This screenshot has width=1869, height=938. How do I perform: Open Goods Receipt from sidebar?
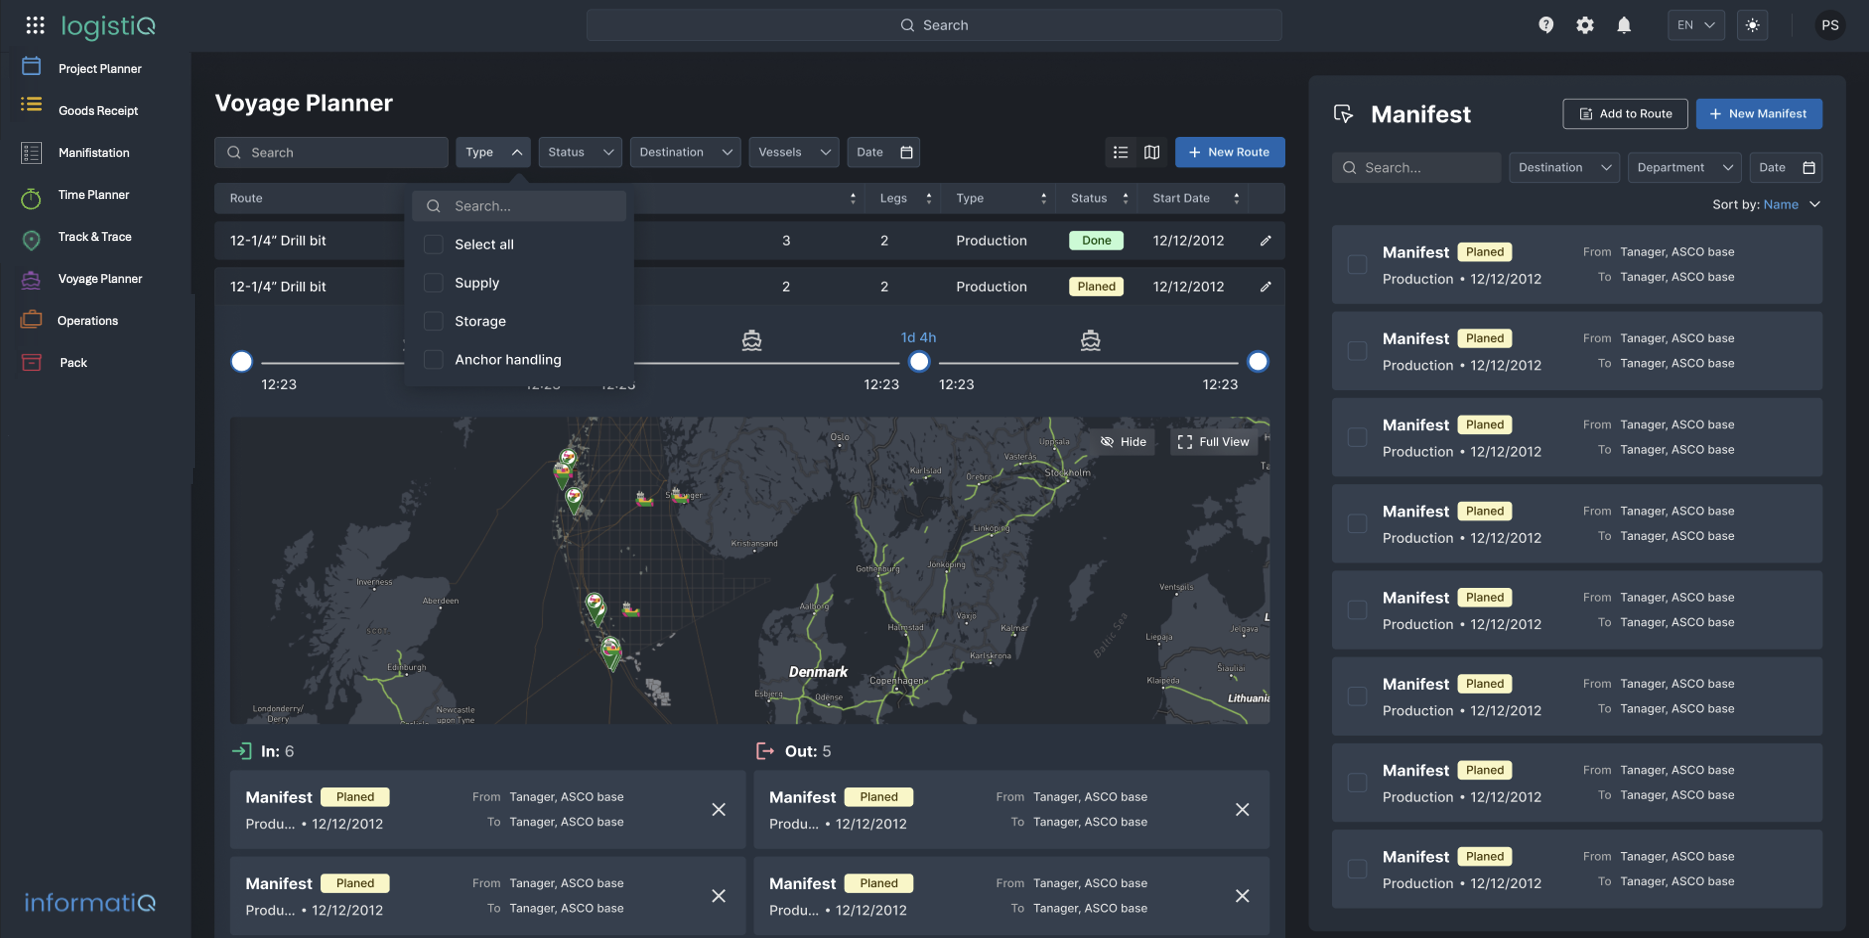98,111
